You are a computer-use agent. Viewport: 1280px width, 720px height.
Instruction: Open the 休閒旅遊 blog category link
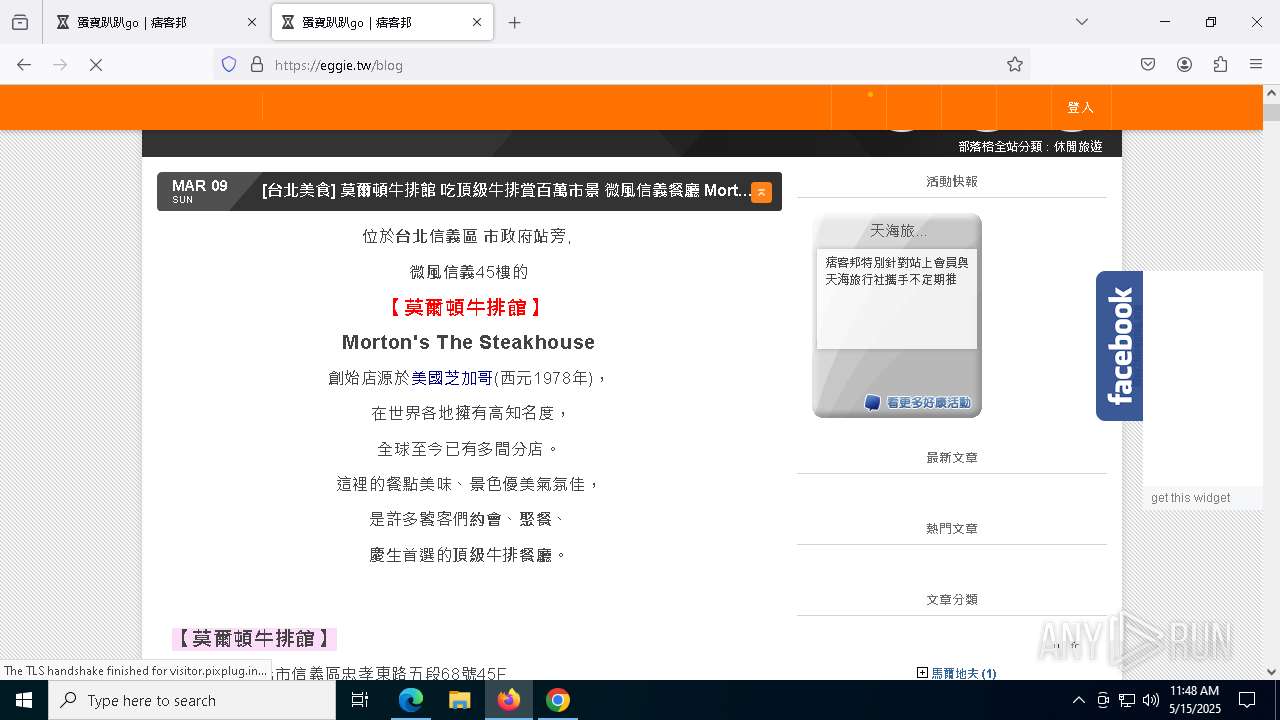pyautogui.click(x=1078, y=146)
